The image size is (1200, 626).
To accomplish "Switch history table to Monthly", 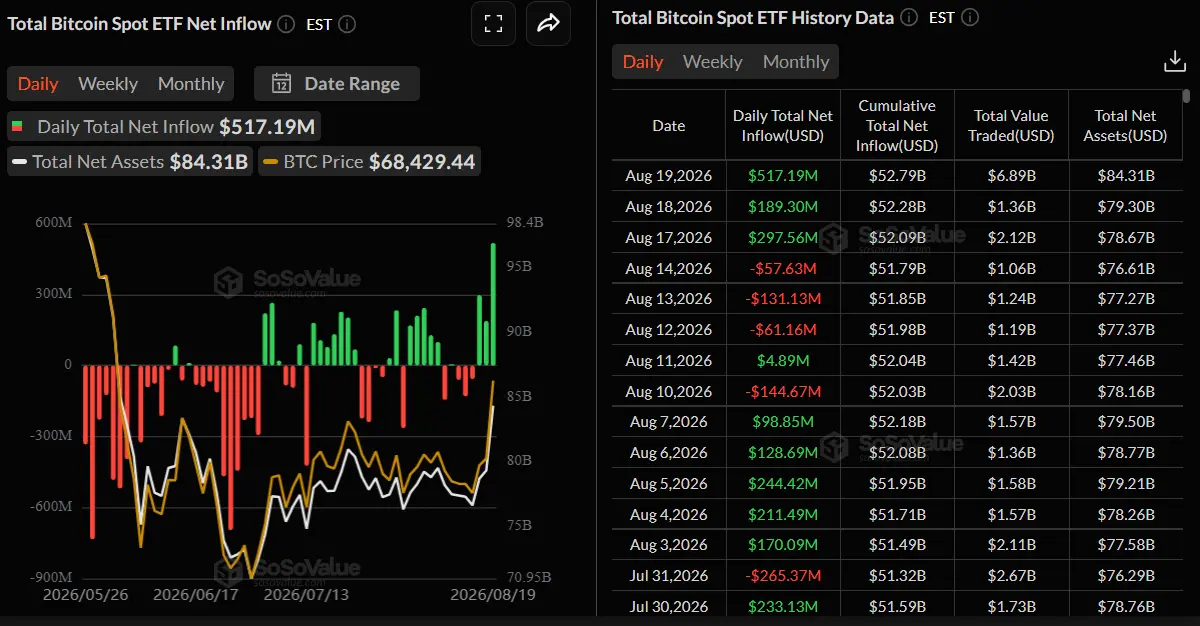I will pyautogui.click(x=796, y=62).
